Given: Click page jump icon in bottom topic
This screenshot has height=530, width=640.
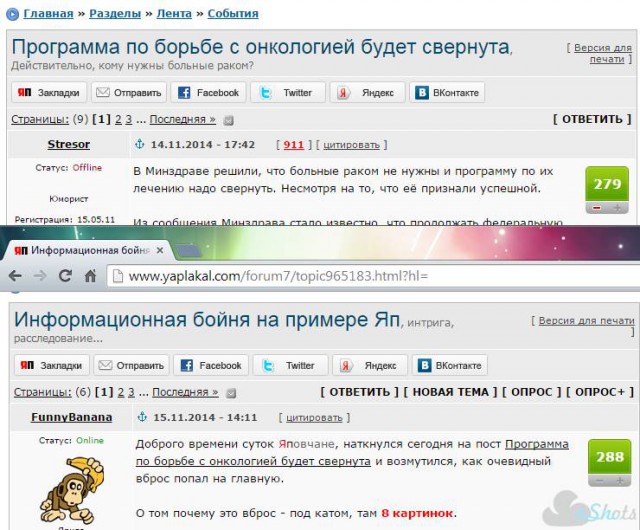Looking at the screenshot, I should tap(231, 393).
